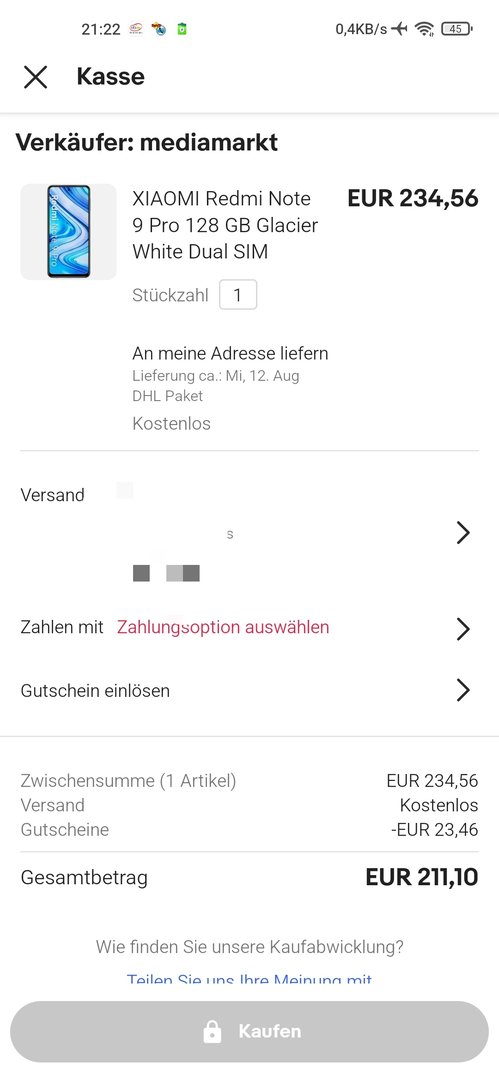Tap the lock icon on Kaufen button

click(212, 1031)
